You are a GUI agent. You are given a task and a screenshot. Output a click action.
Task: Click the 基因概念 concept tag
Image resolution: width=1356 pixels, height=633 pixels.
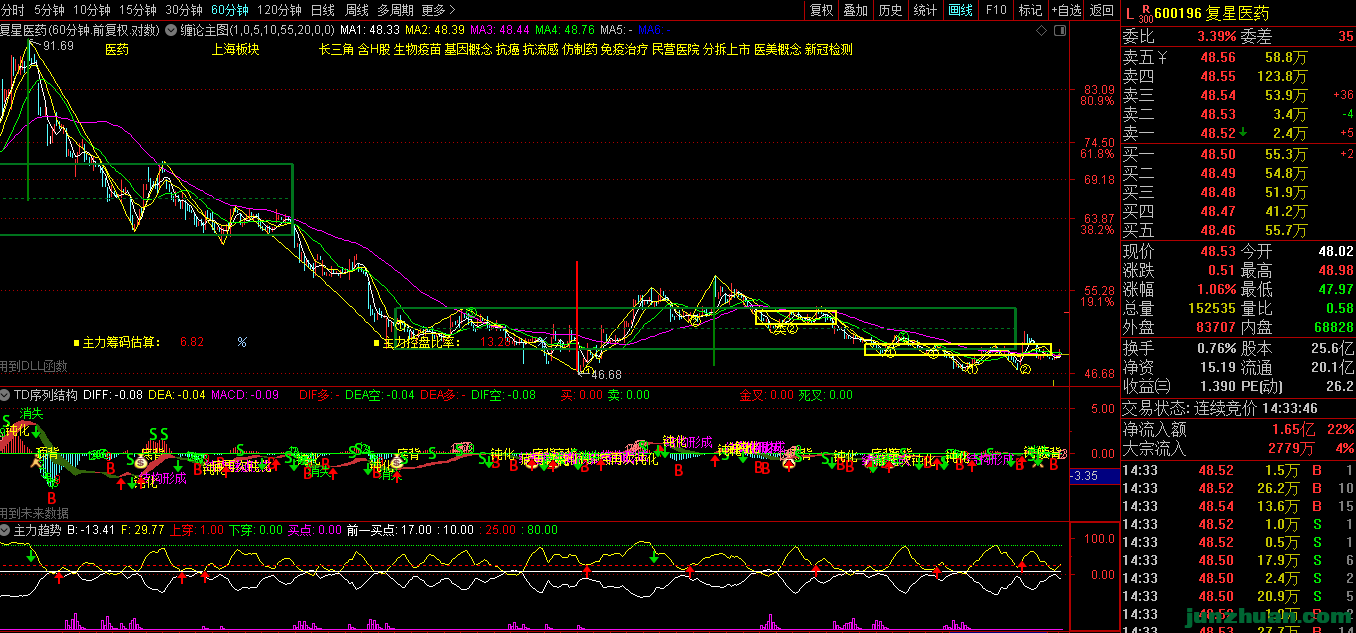[469, 49]
